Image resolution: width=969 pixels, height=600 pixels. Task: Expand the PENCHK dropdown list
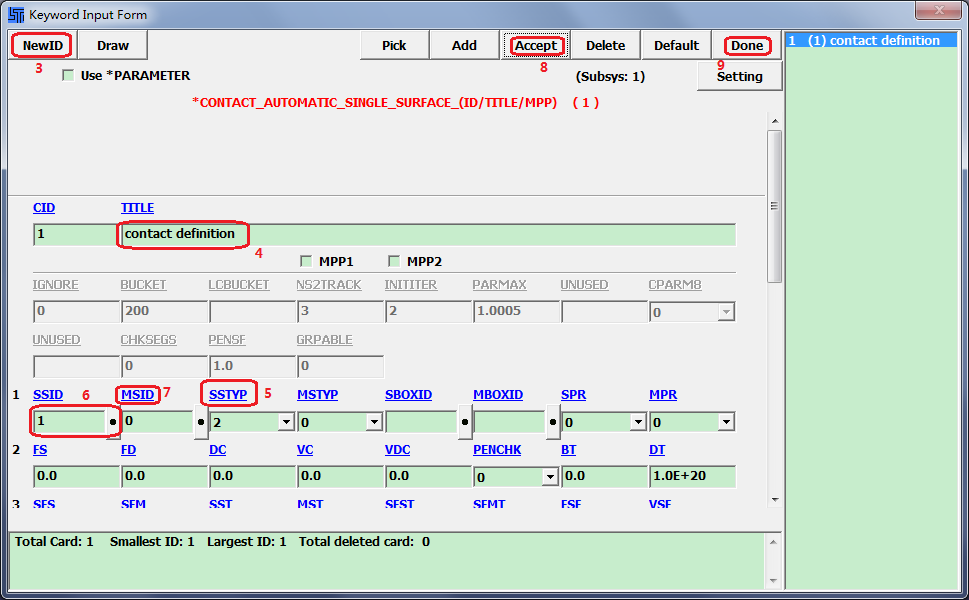(549, 477)
